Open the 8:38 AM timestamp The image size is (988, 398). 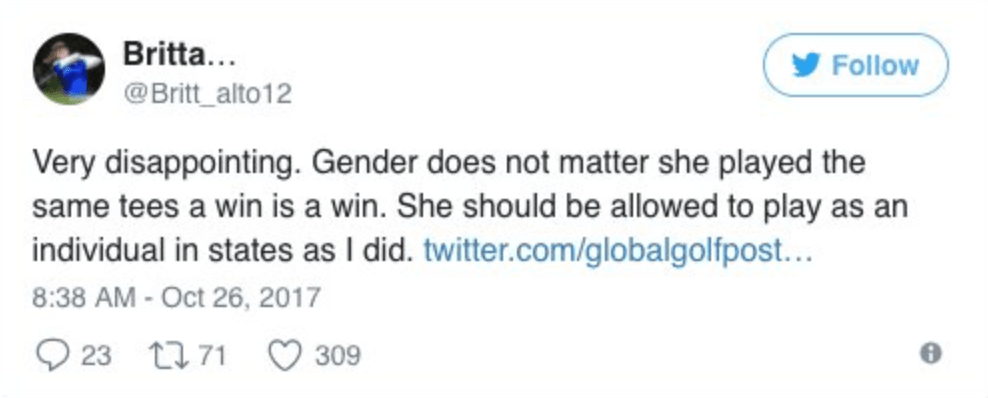(83, 297)
